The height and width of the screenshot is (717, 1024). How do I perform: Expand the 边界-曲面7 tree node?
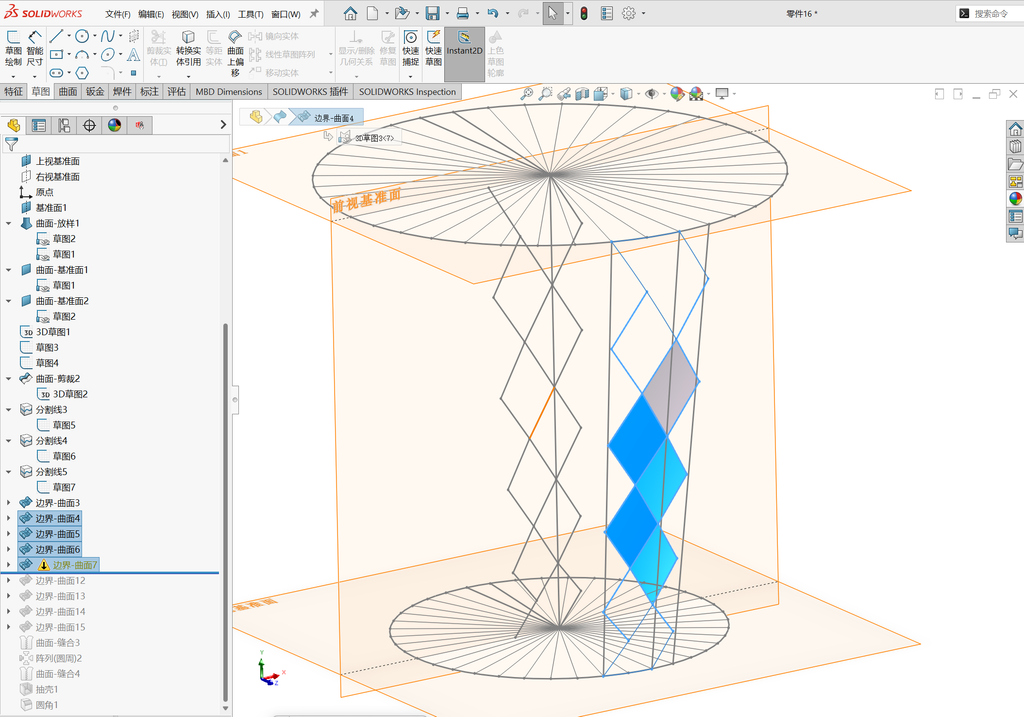coord(8,565)
